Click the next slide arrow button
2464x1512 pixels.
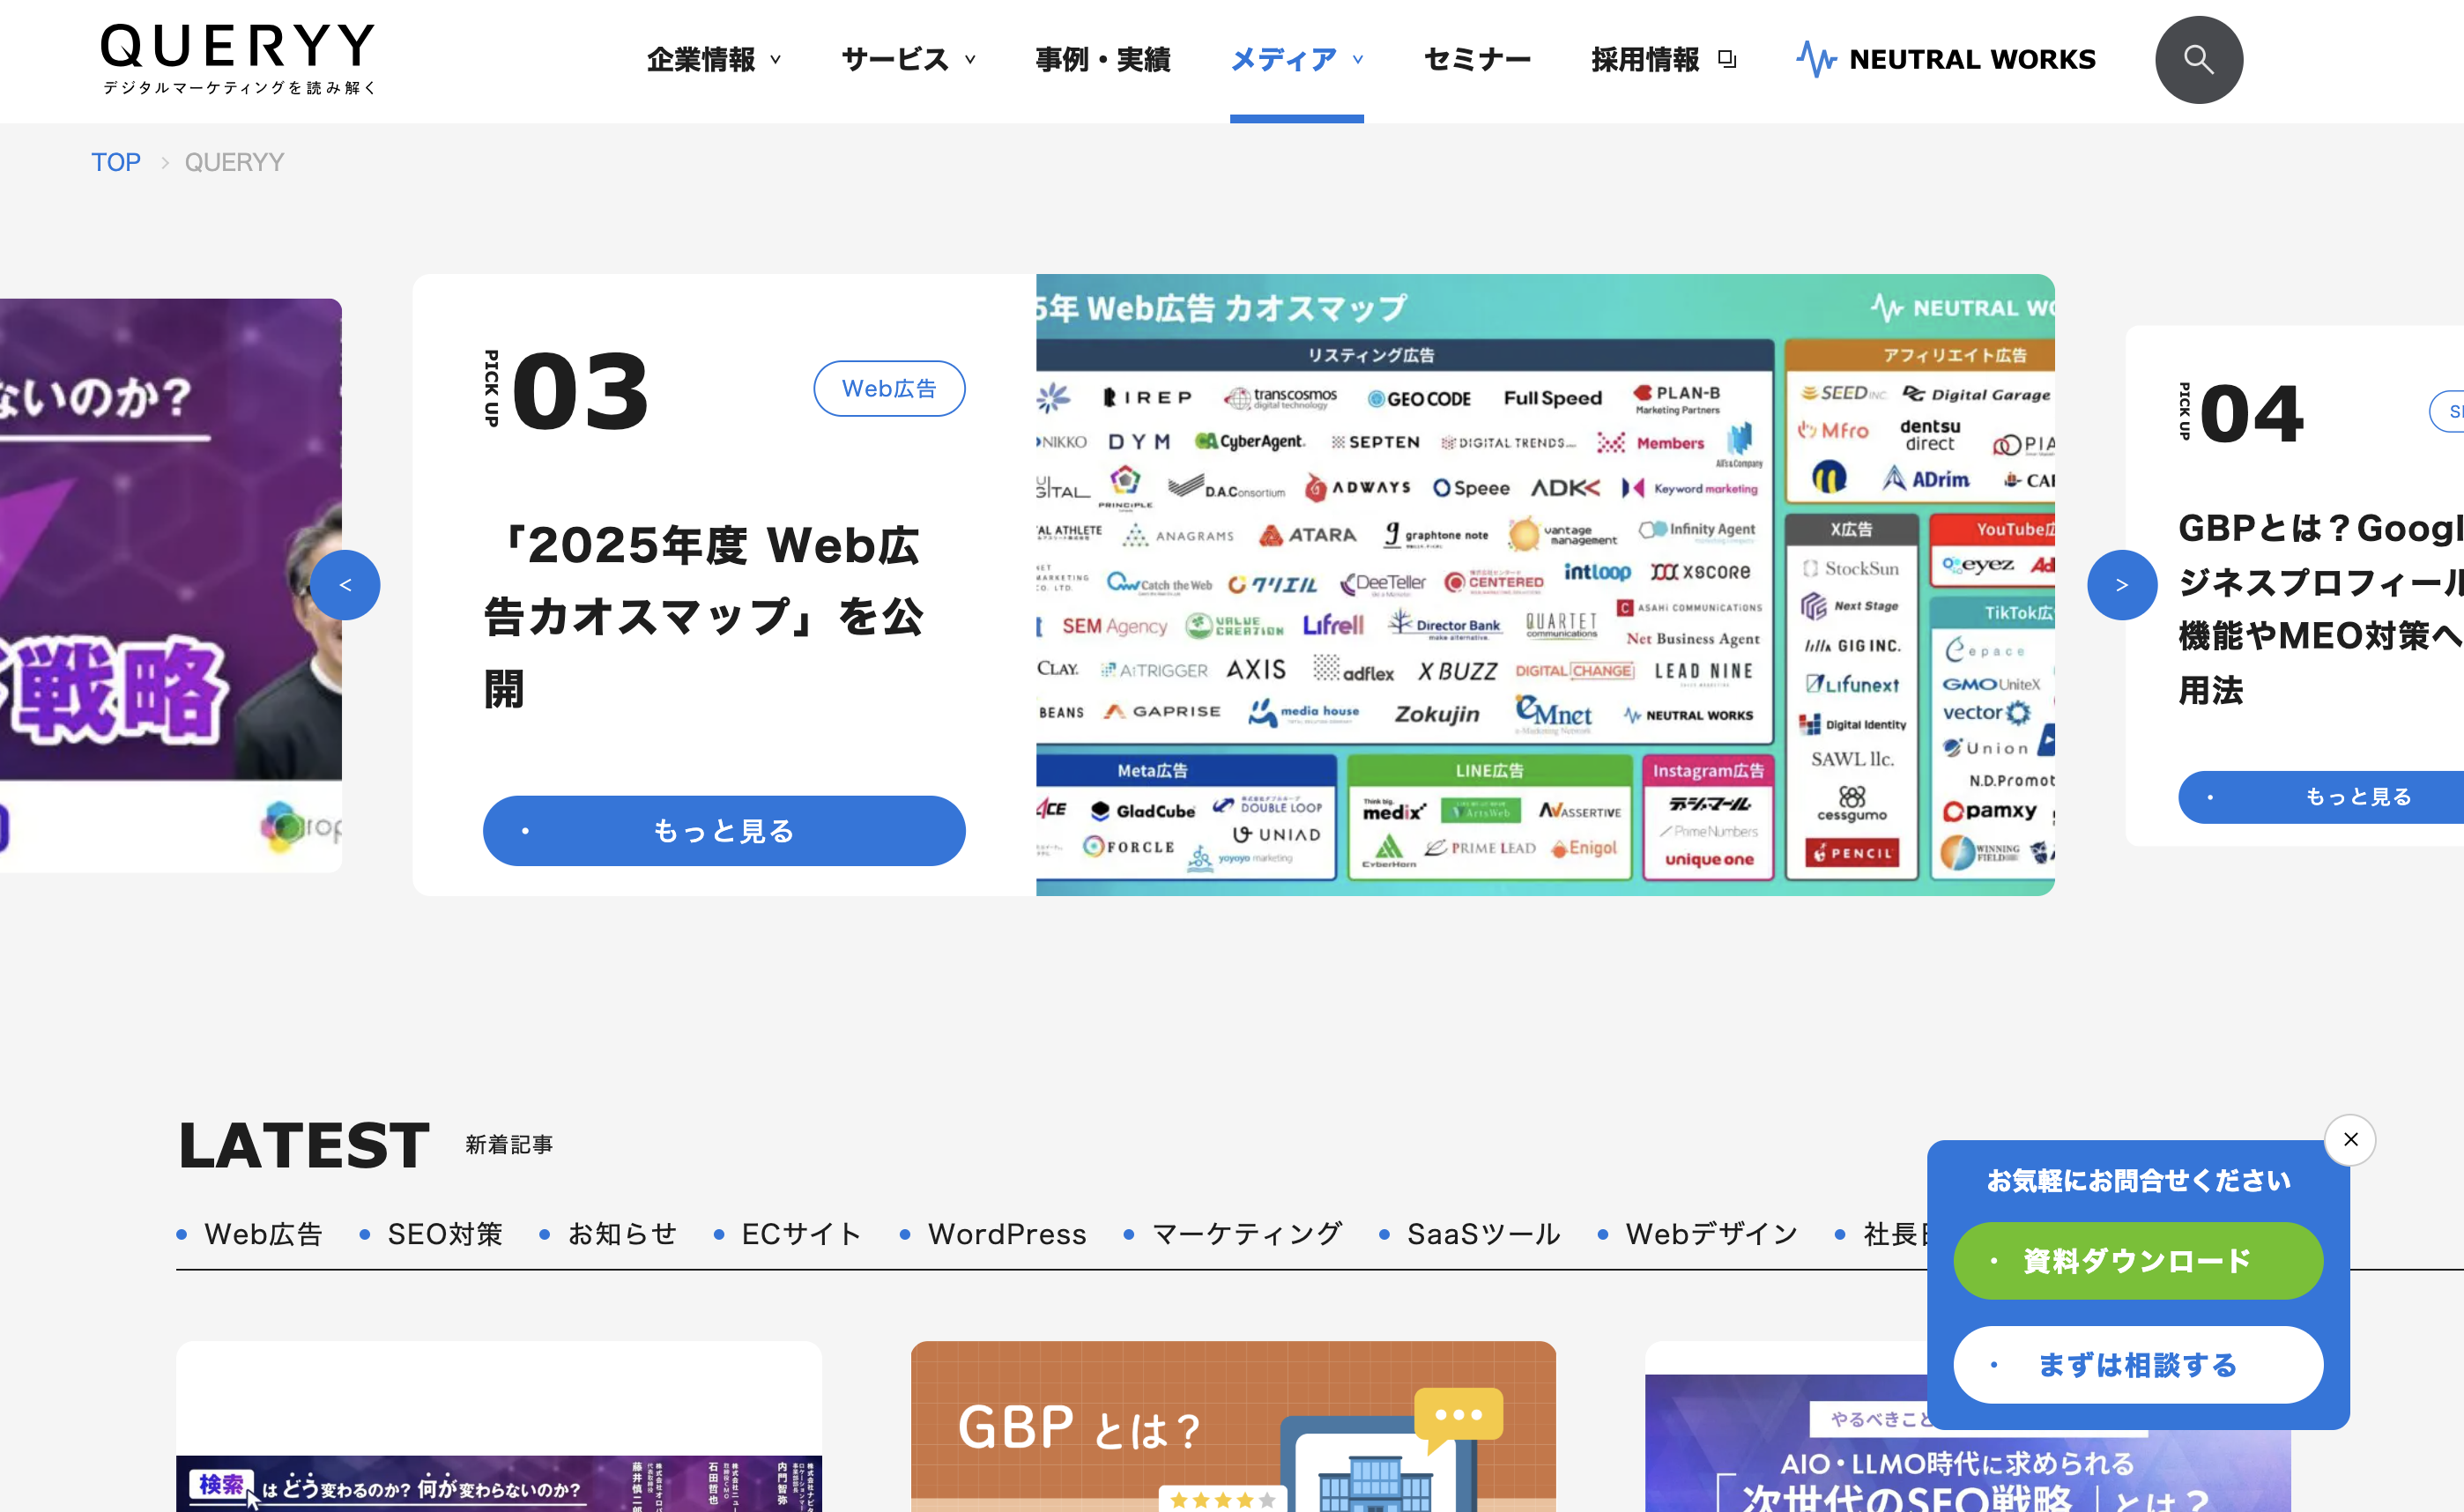pyautogui.click(x=2121, y=585)
